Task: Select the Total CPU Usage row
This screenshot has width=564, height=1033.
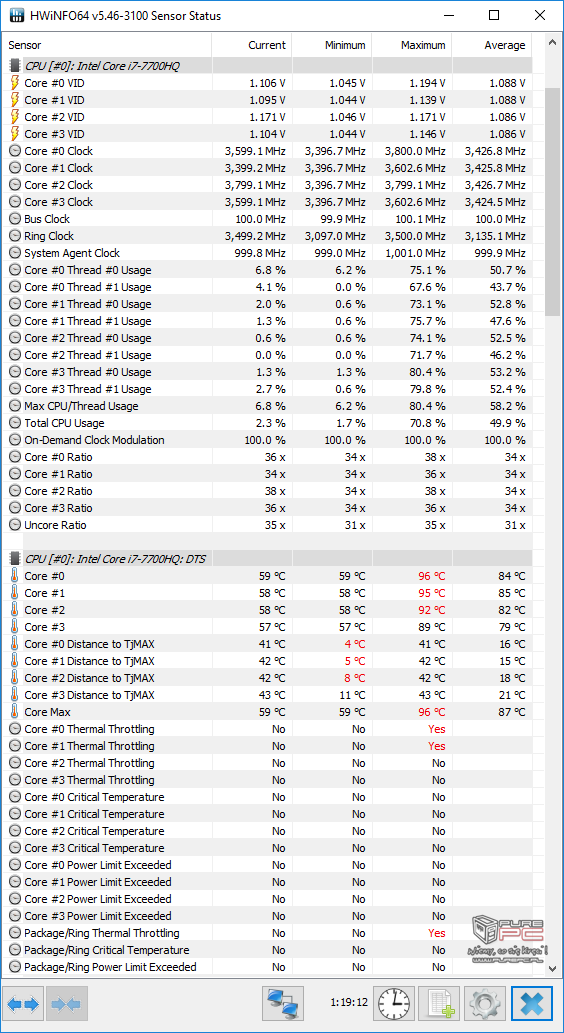Action: point(268,423)
